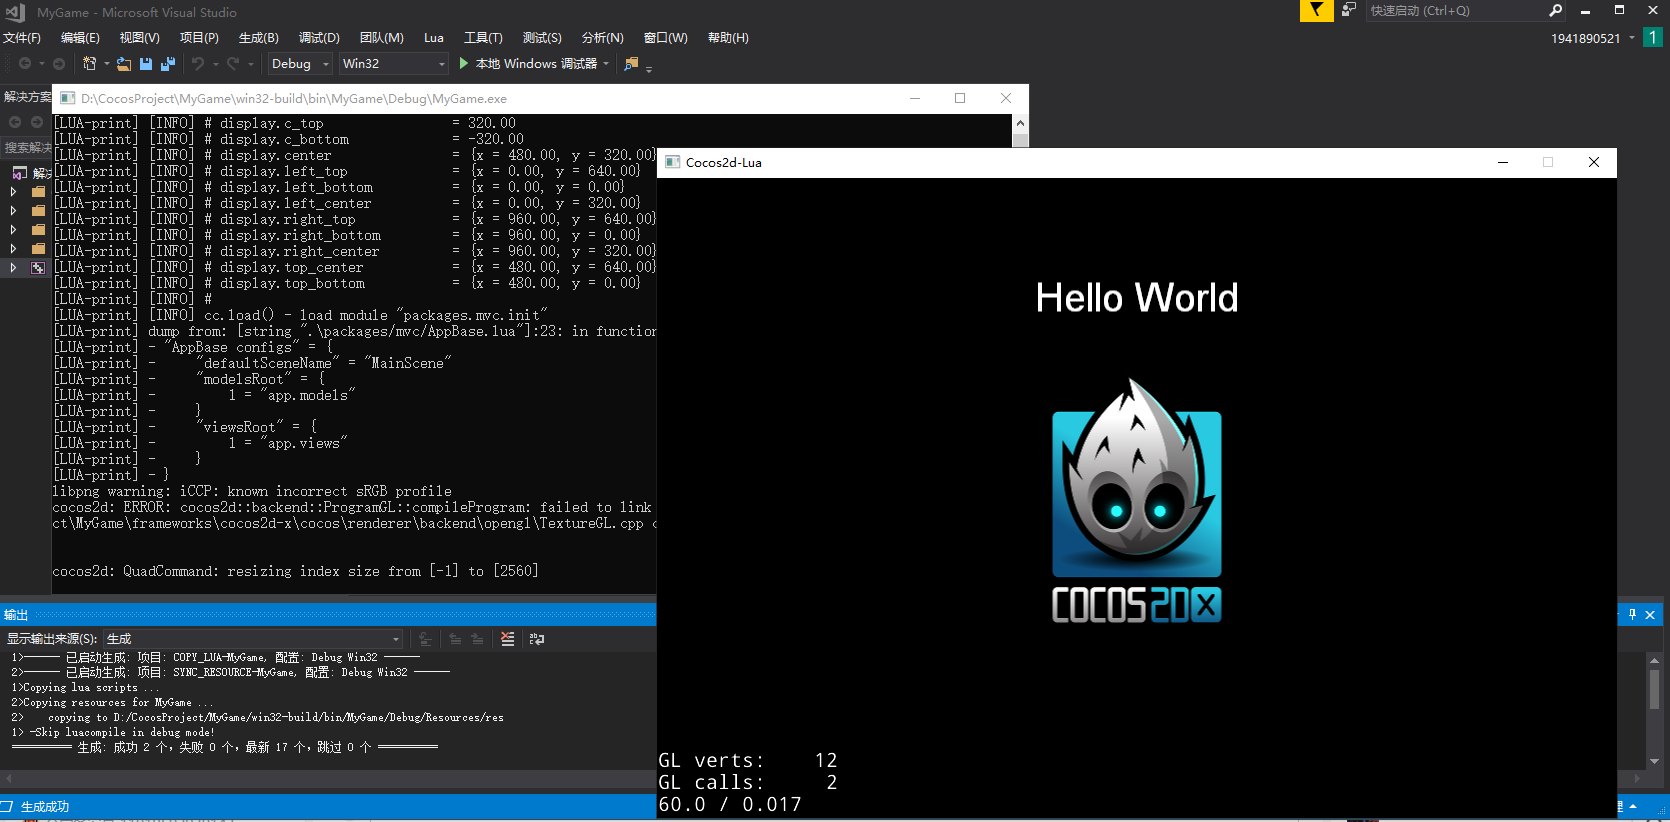Expand the debugger target dropdown arrow
1670x822 pixels.
606,64
